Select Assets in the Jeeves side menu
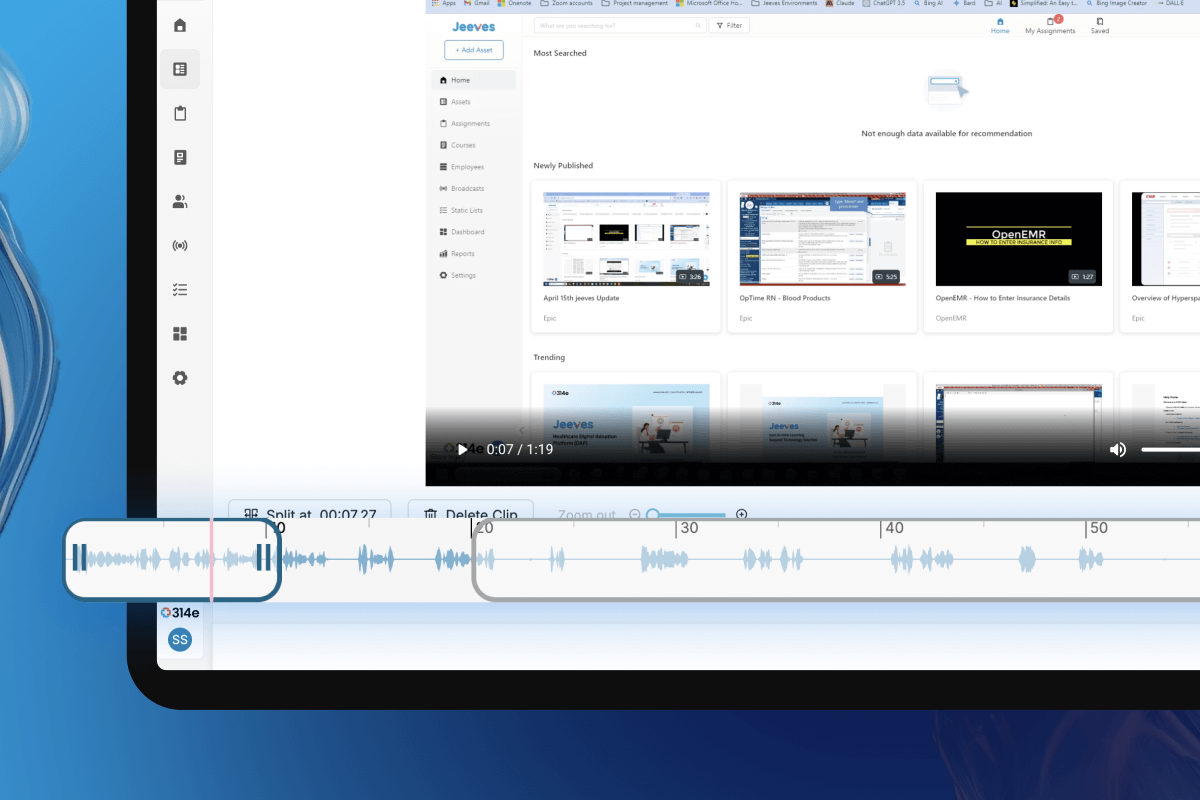 pyautogui.click(x=474, y=102)
